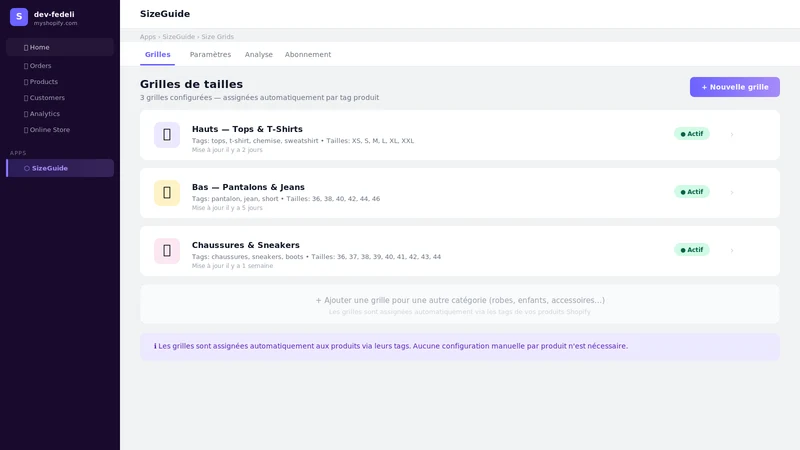
Task: Switch to the Paramètres tab
Action: coord(210,55)
